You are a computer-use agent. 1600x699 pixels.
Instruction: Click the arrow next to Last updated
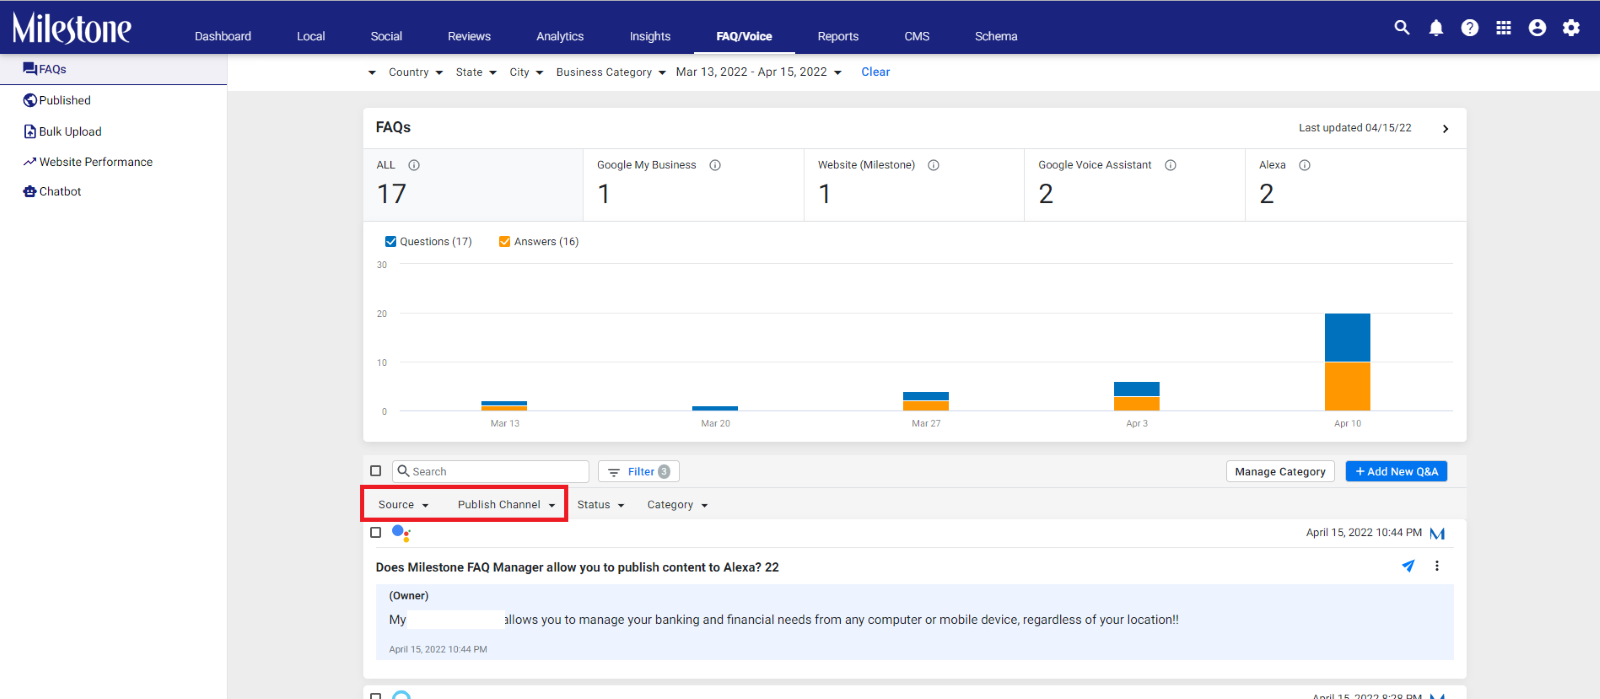(1446, 129)
